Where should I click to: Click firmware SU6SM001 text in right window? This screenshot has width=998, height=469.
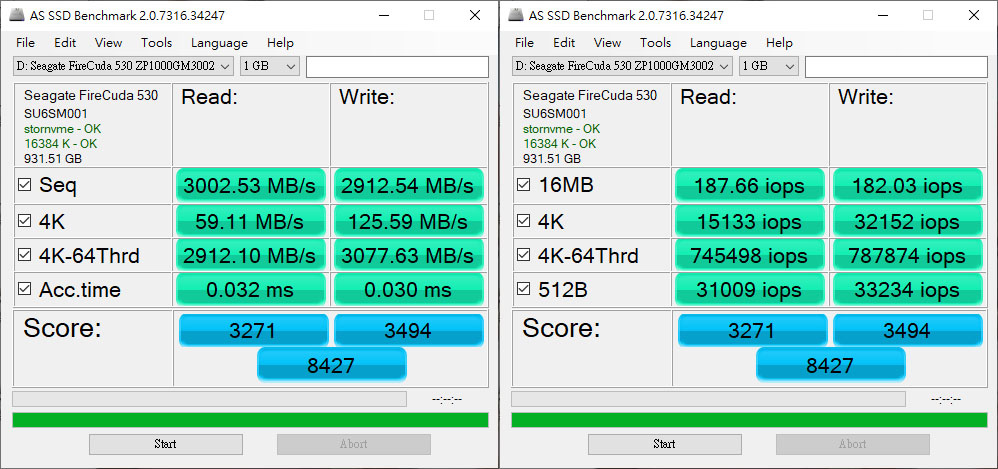pos(554,114)
